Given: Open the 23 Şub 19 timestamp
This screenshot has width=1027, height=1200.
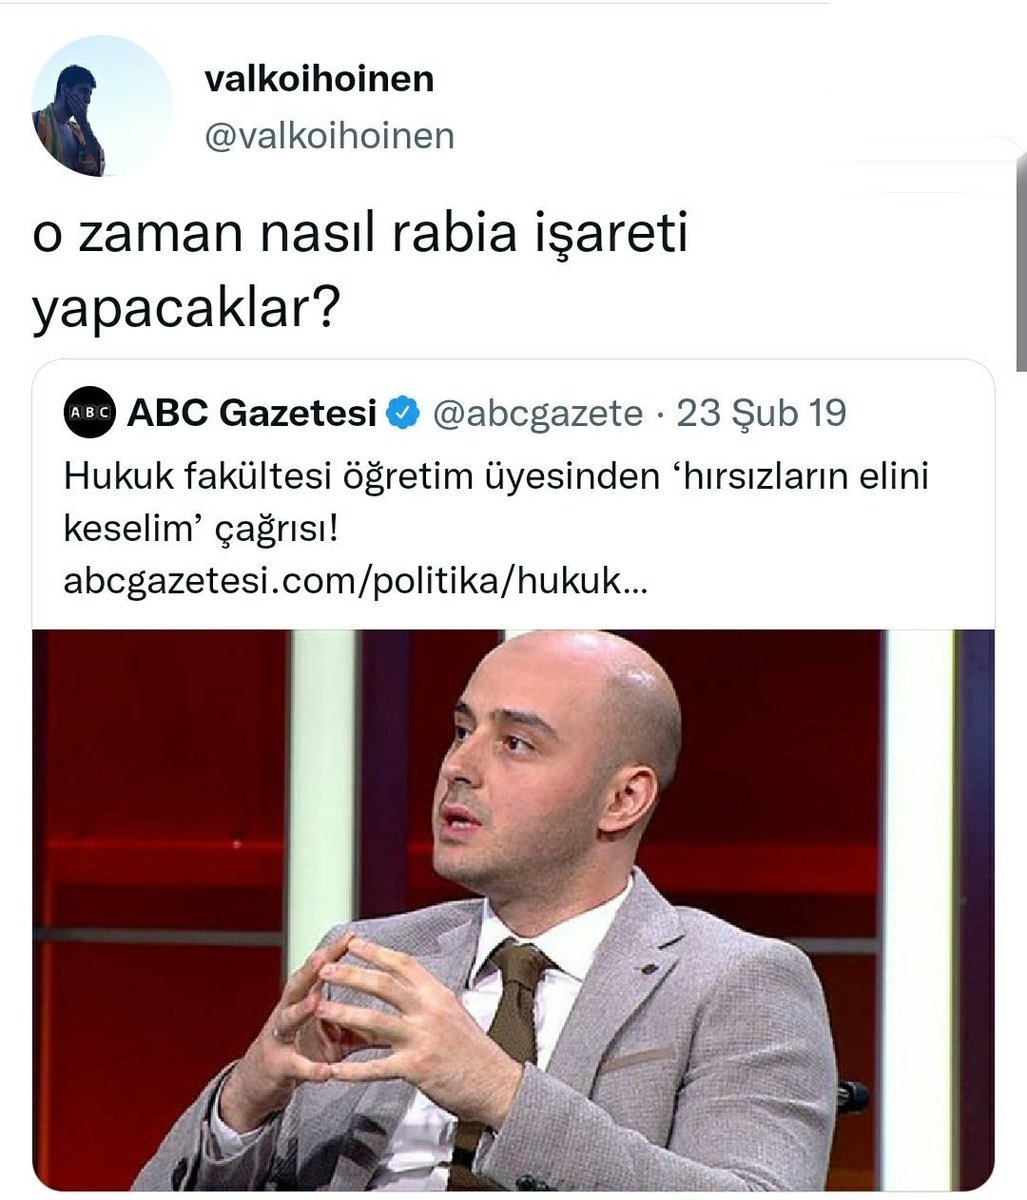Looking at the screenshot, I should (x=762, y=412).
